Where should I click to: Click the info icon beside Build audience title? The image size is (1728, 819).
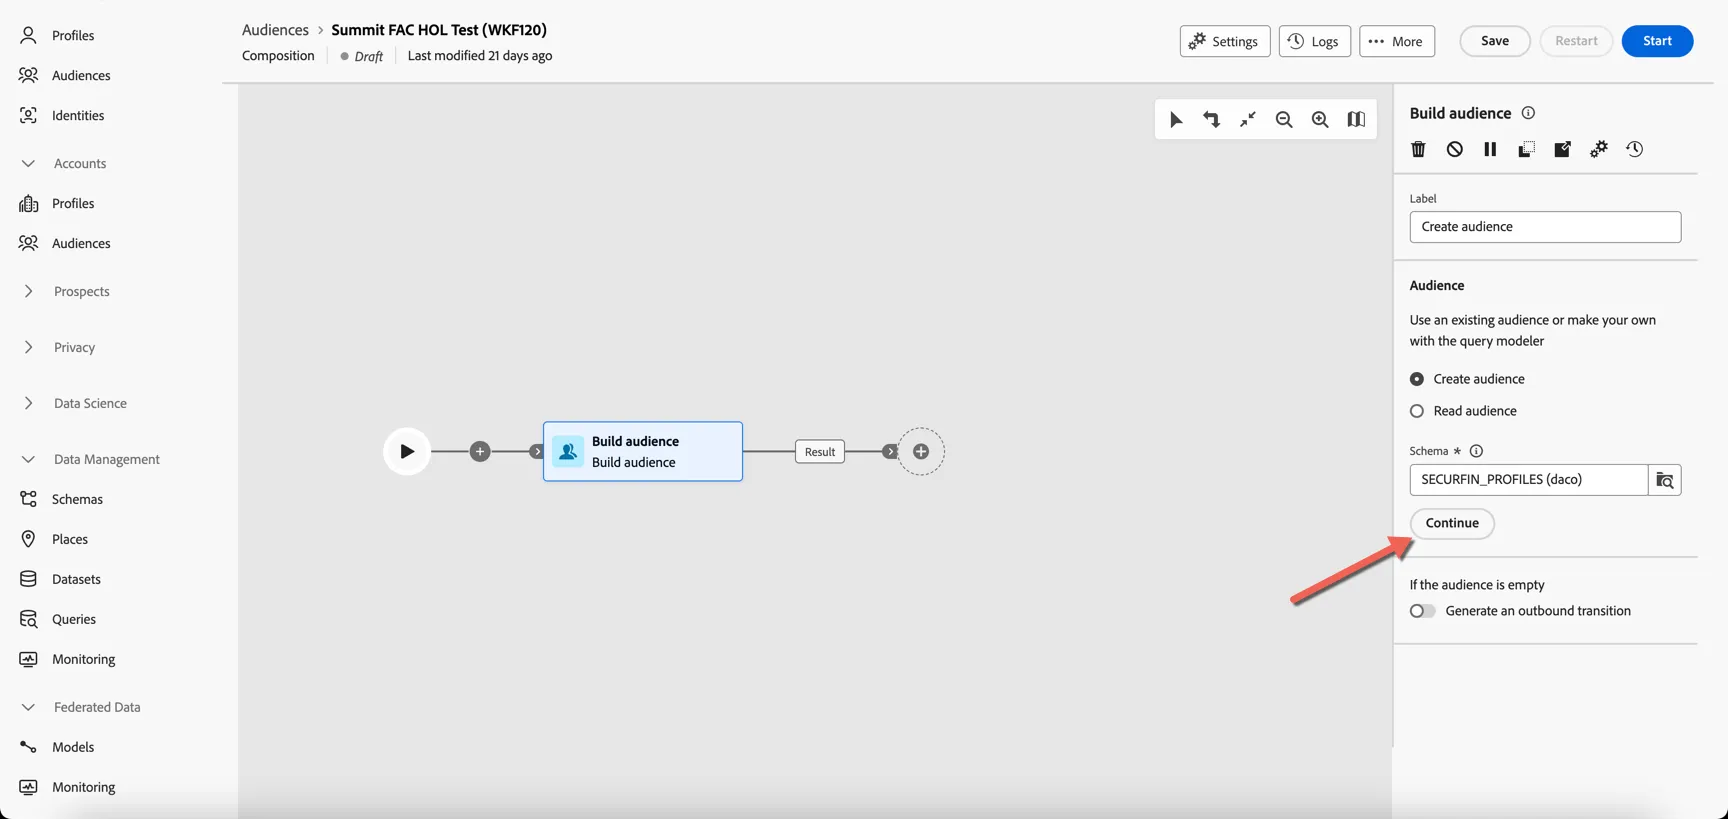pyautogui.click(x=1528, y=113)
